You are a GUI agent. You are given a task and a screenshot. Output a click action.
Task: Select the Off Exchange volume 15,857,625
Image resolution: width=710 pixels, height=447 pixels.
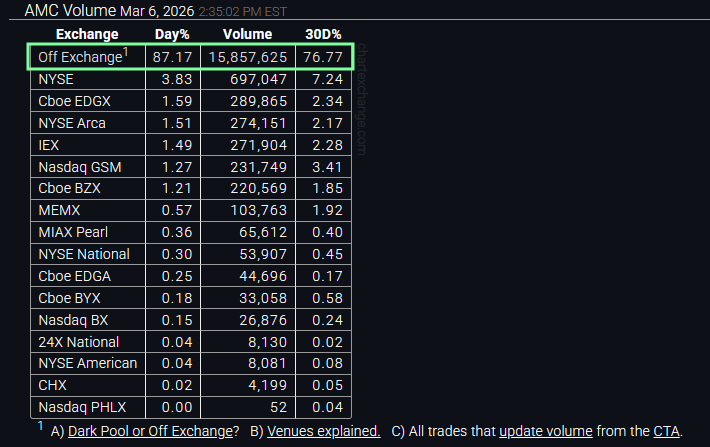248,57
